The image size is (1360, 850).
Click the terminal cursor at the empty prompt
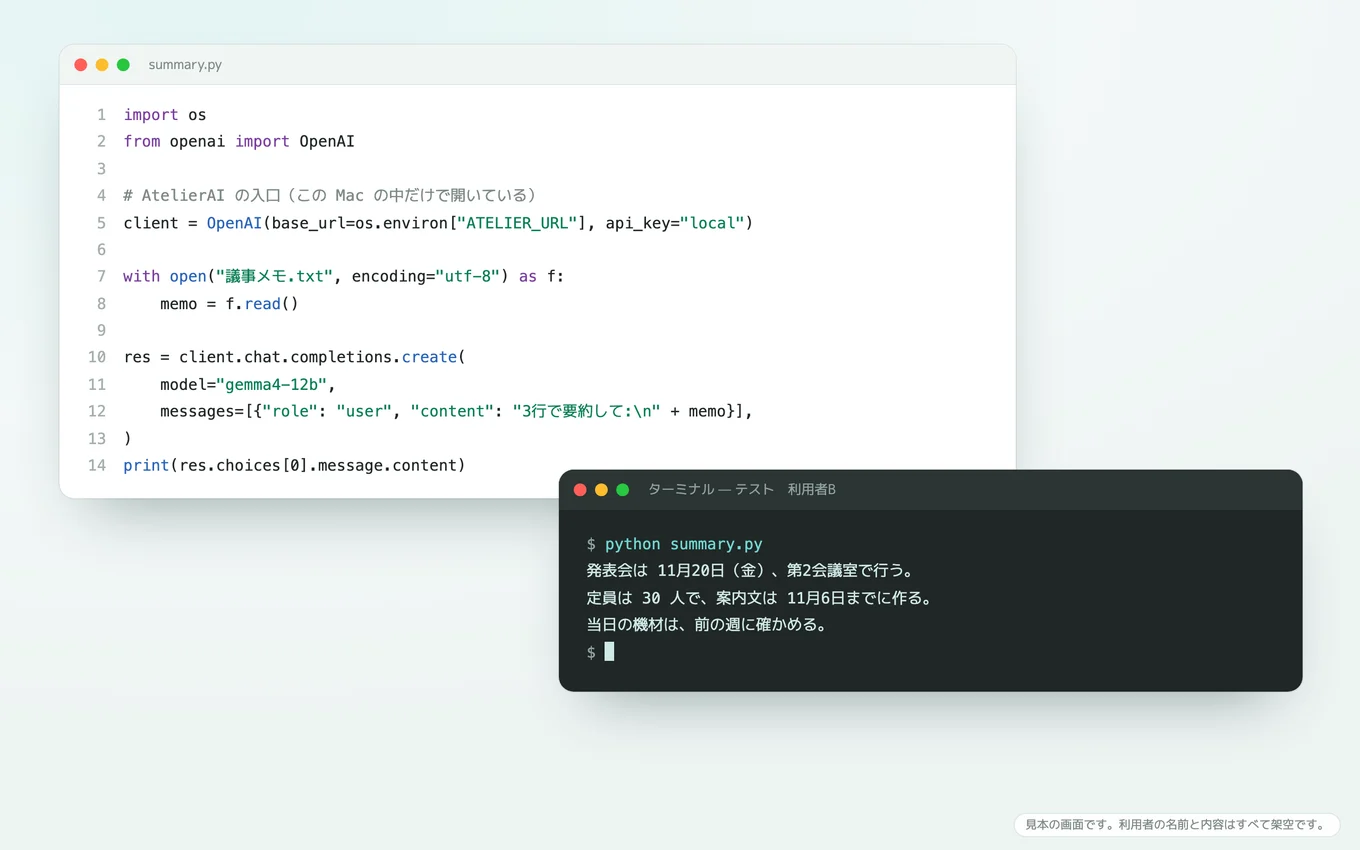coord(609,652)
